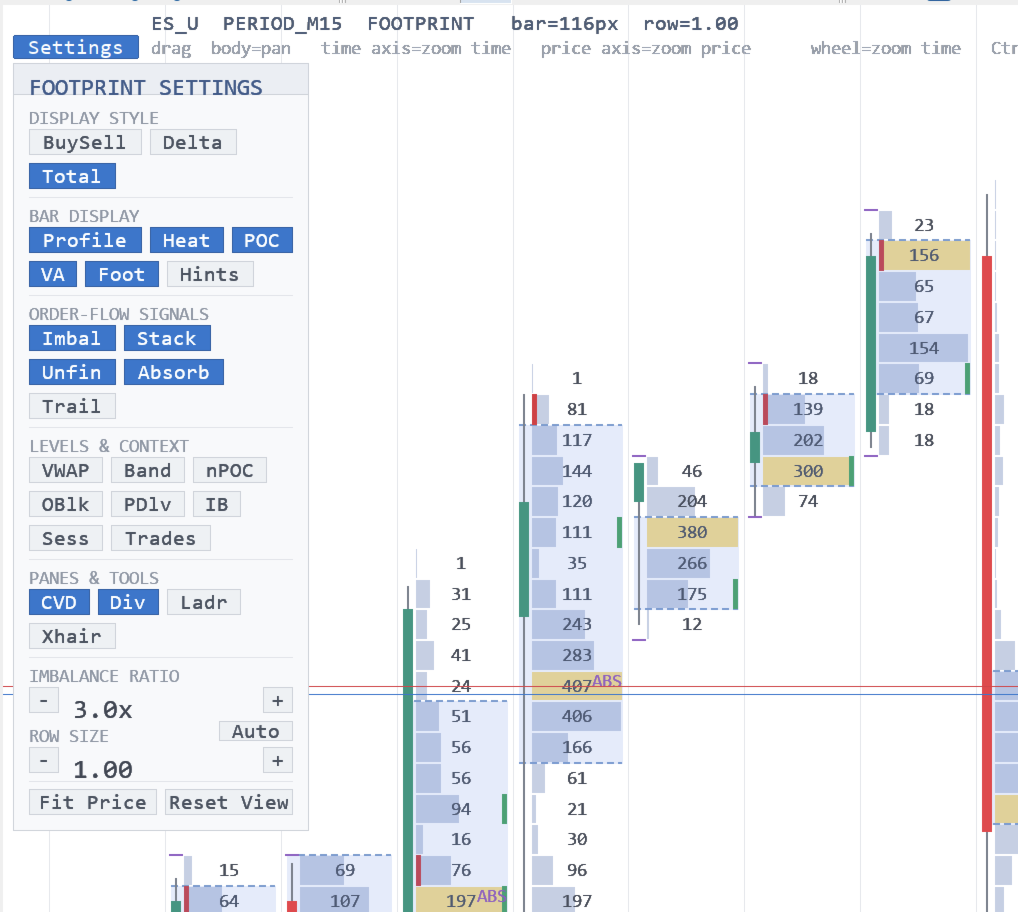Show the VWAP level
Screen dimensions: 1018x912
(66, 470)
